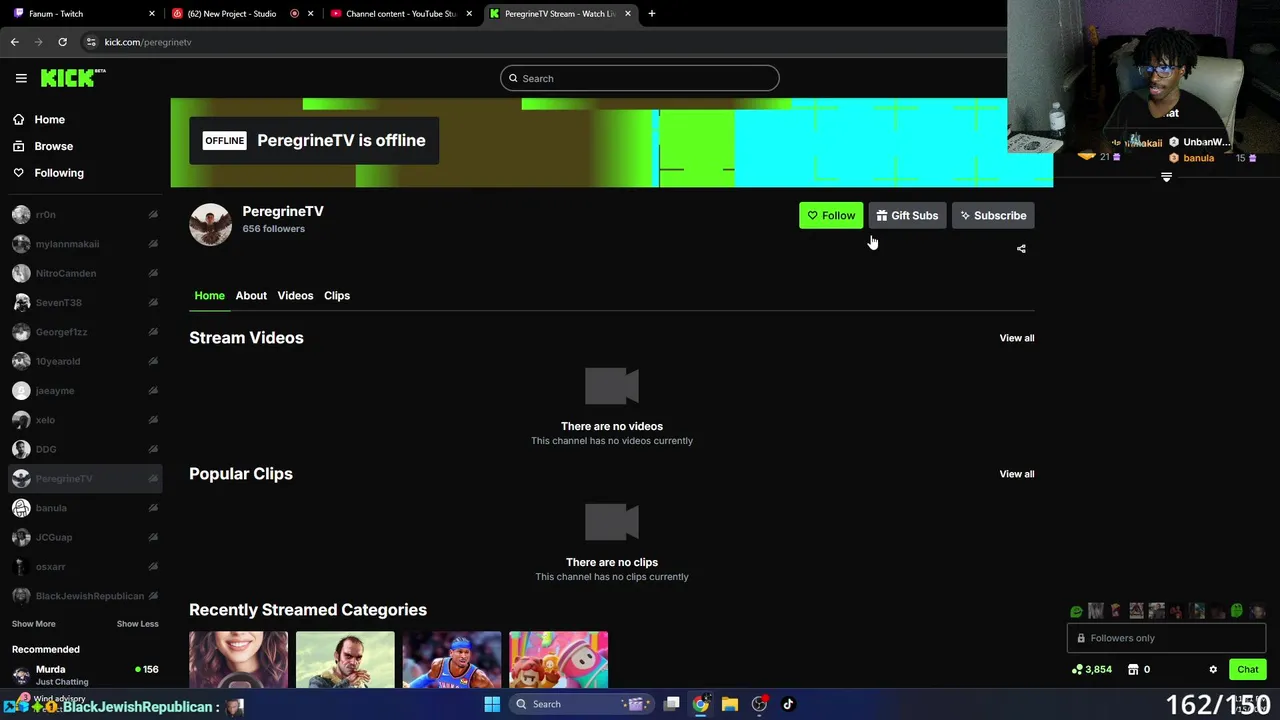The height and width of the screenshot is (720, 1280).
Task: Click the share icon below Subscribe
Action: (x=1021, y=249)
